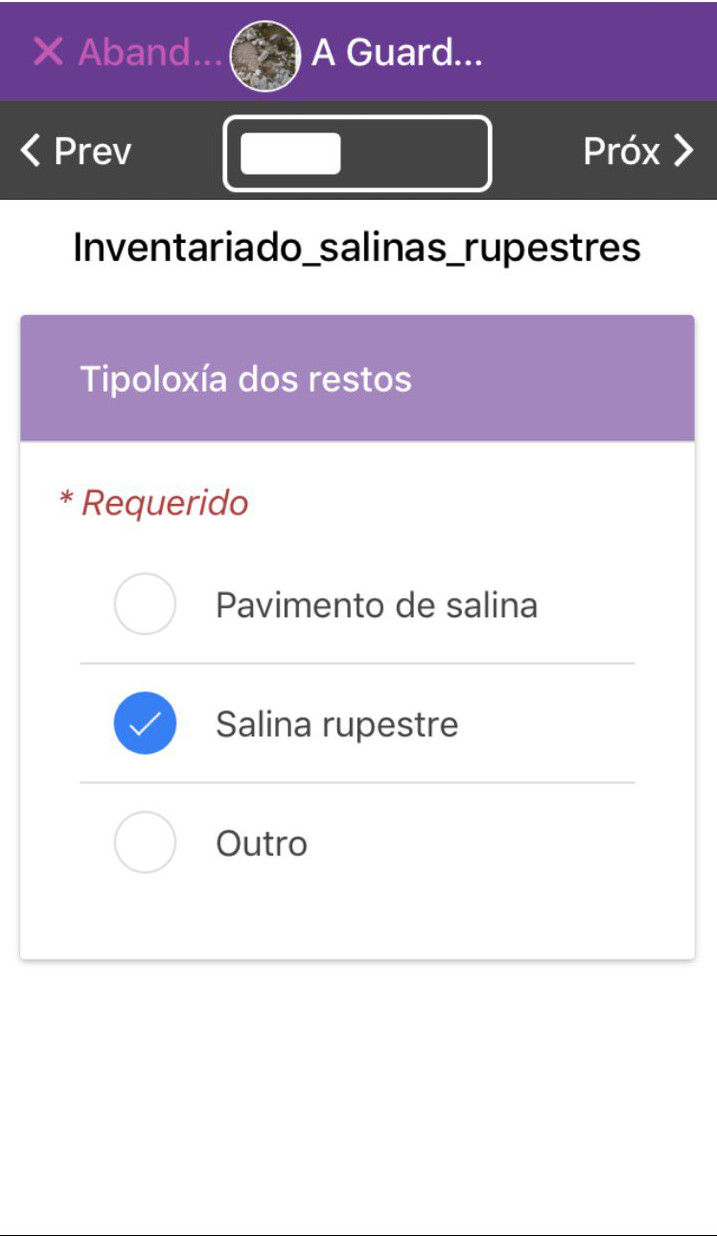Viewport: 717px width, 1236px height.
Task: Advance with the Próx label
Action: pos(621,151)
